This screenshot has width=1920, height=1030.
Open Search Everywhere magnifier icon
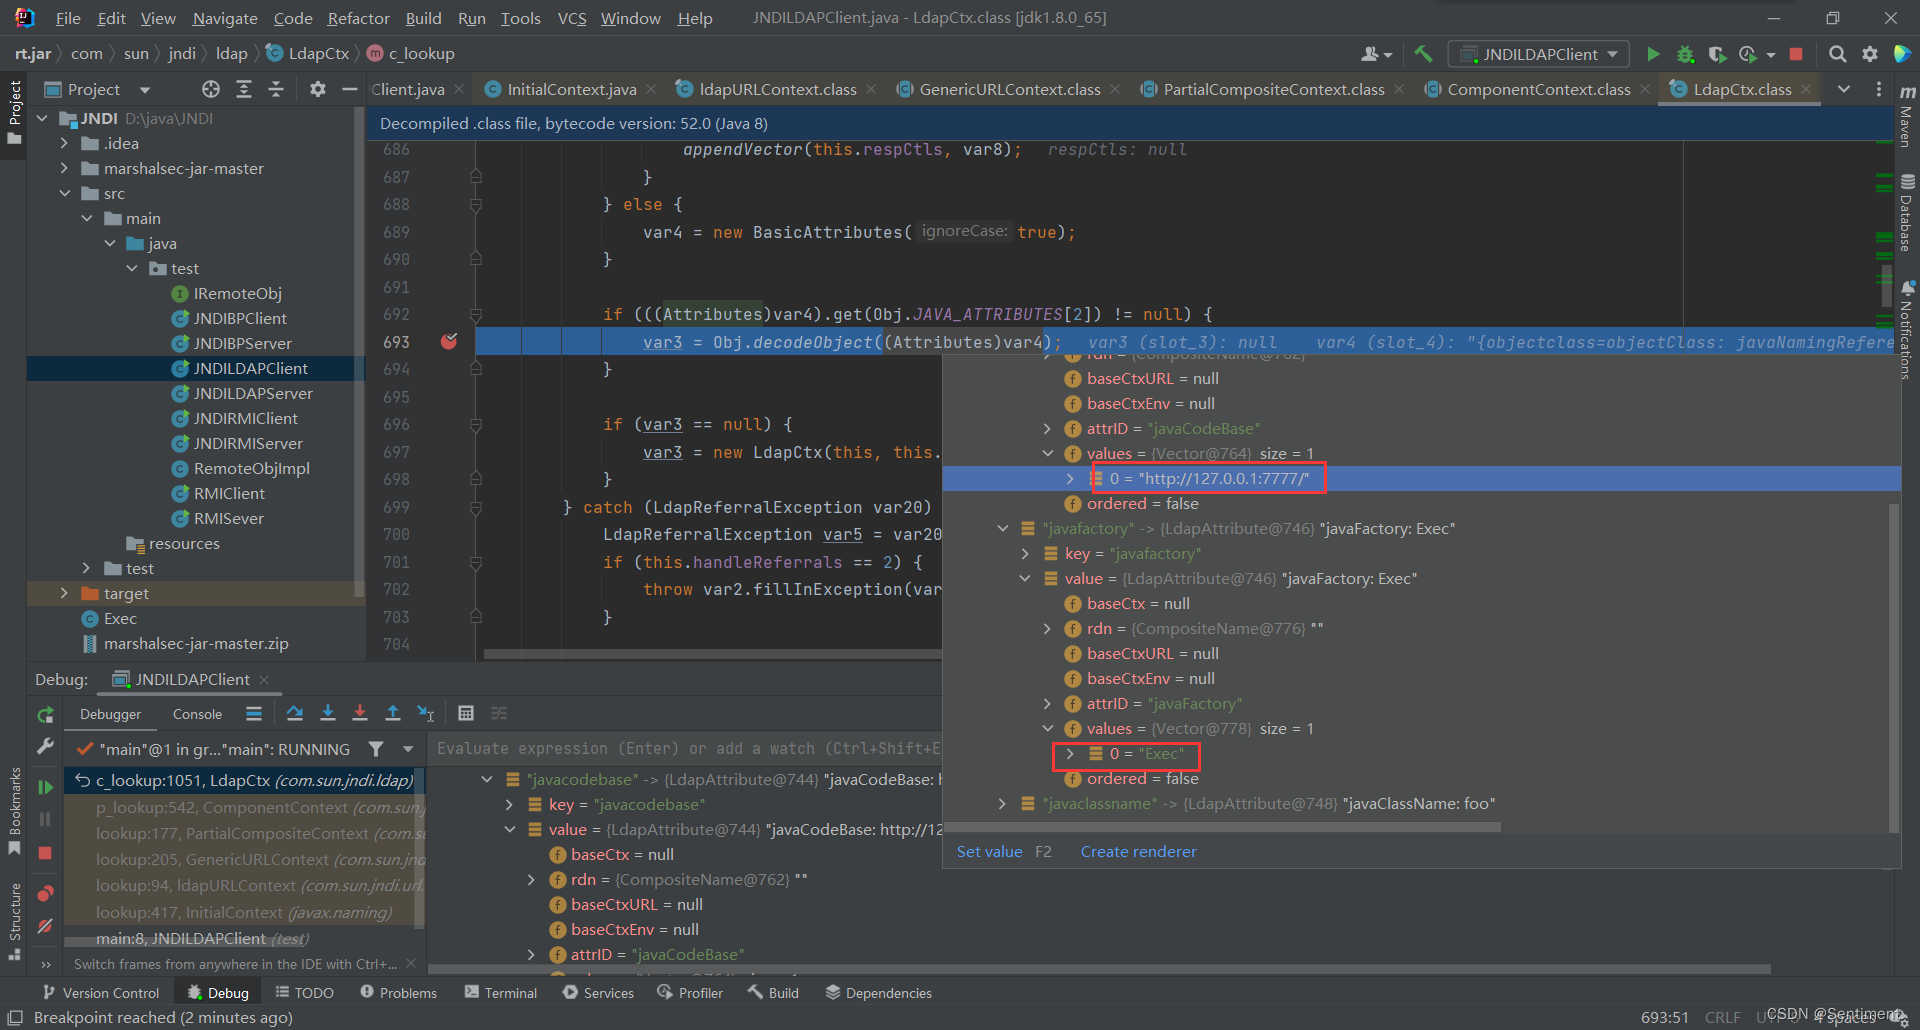tap(1837, 54)
